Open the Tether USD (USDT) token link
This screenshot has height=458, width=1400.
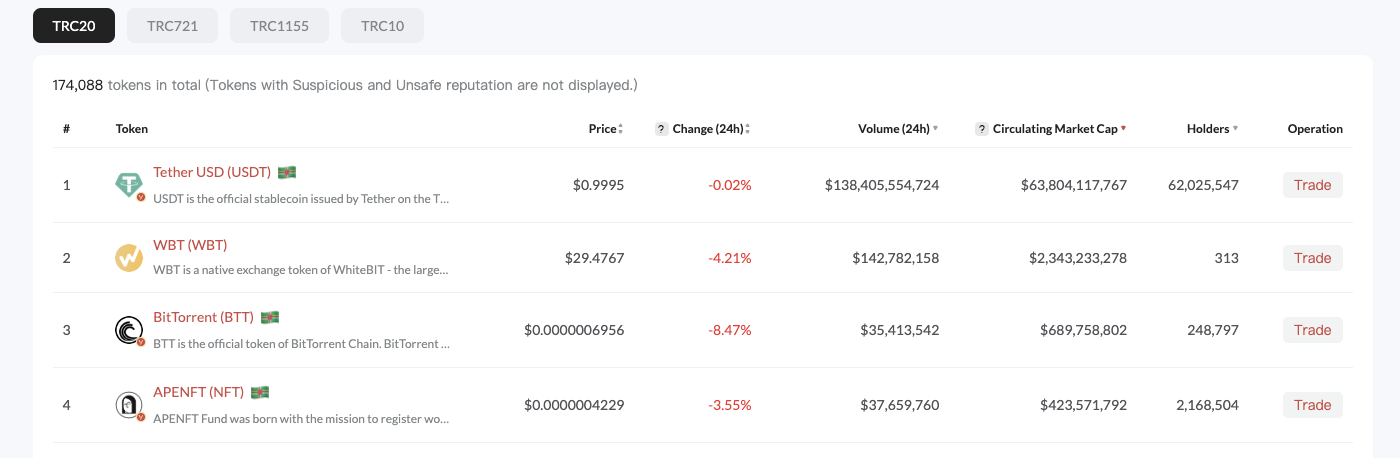[x=212, y=172]
